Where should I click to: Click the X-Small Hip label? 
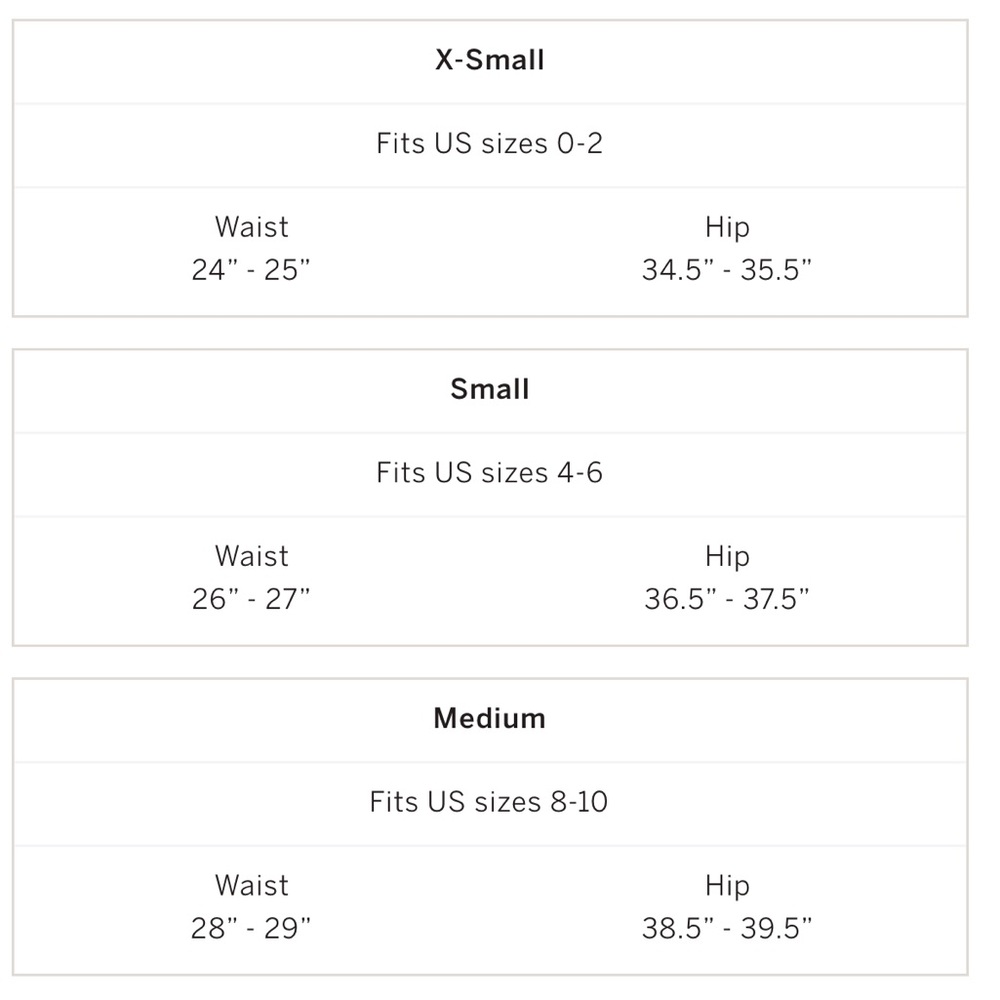tap(727, 228)
